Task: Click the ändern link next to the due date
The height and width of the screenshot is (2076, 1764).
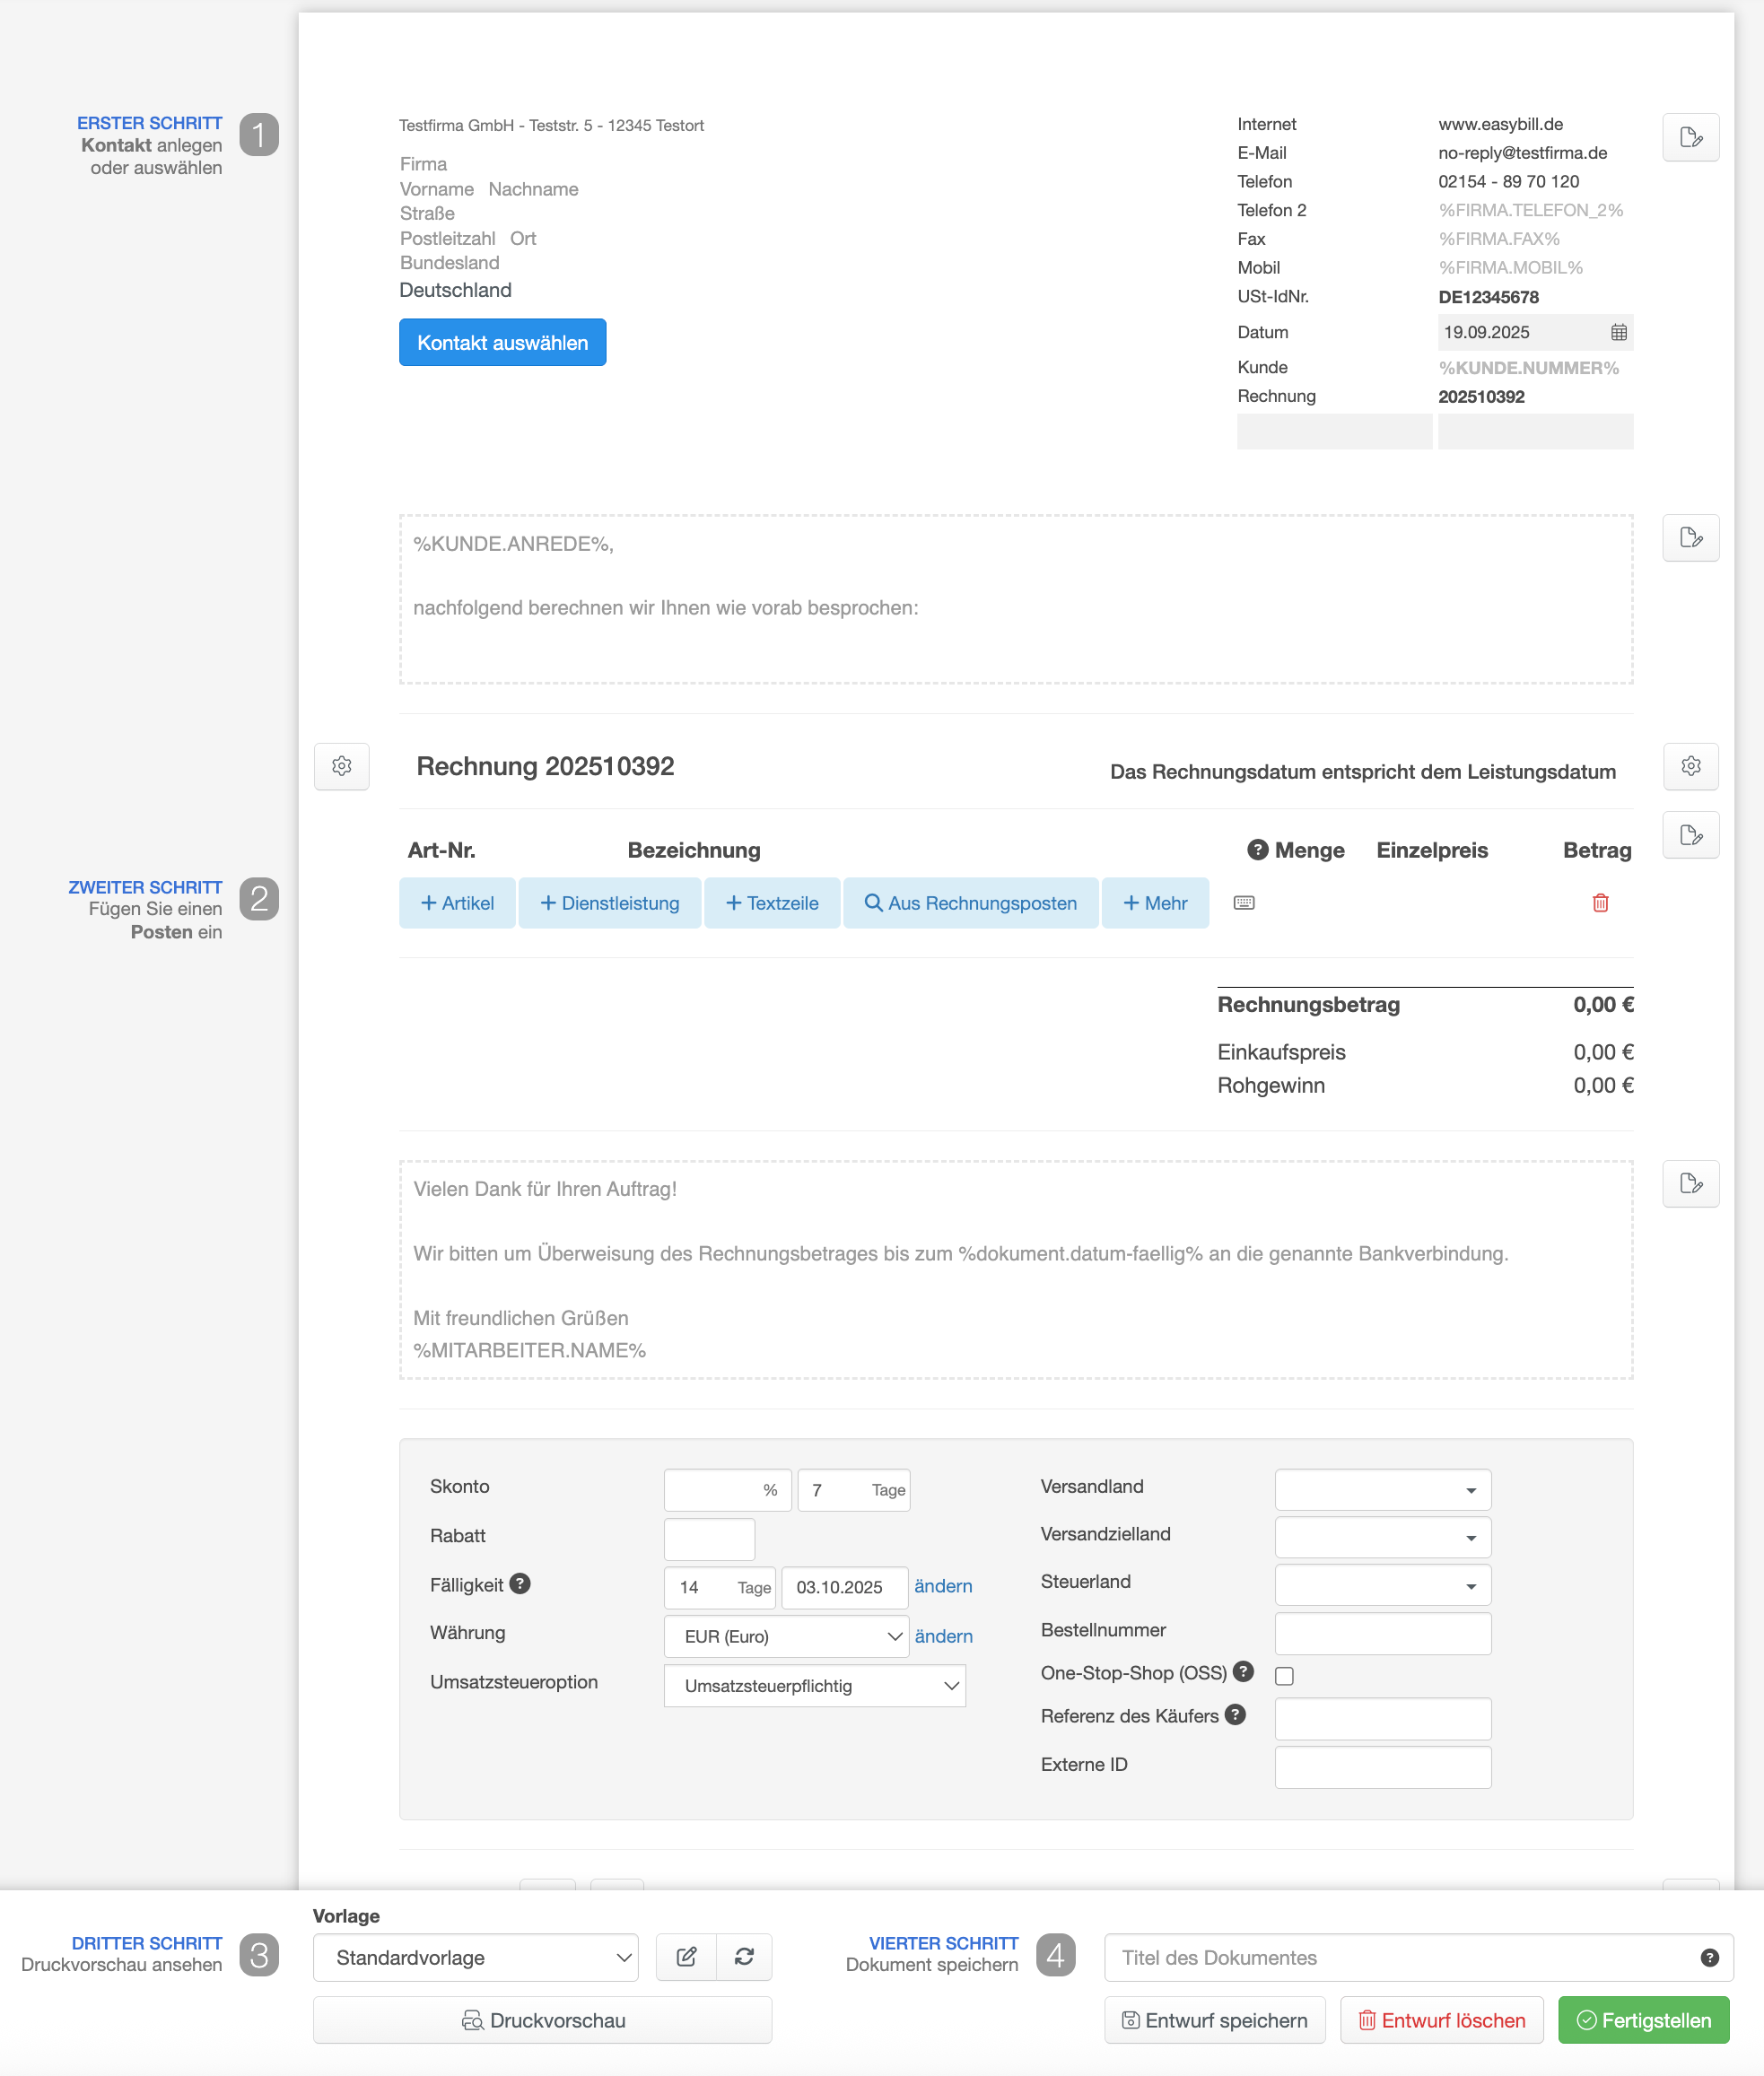Action: (x=942, y=1587)
